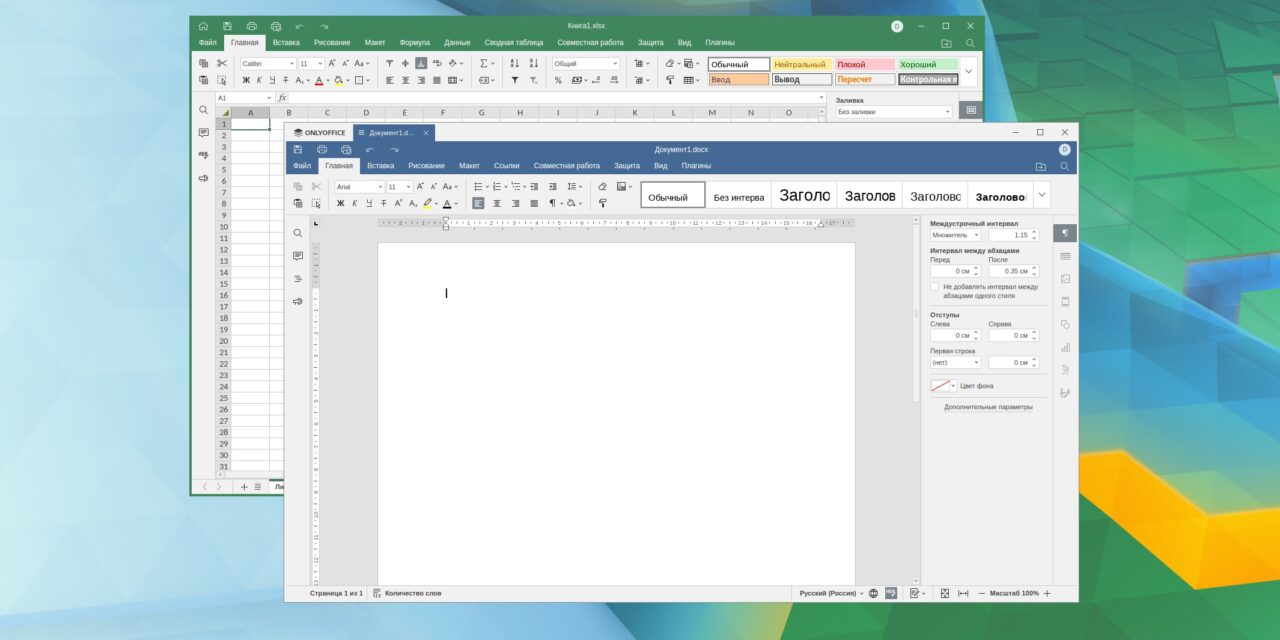The image size is (1280, 640).
Task: Open the Comments panel in the left sidebar
Action: 297,257
